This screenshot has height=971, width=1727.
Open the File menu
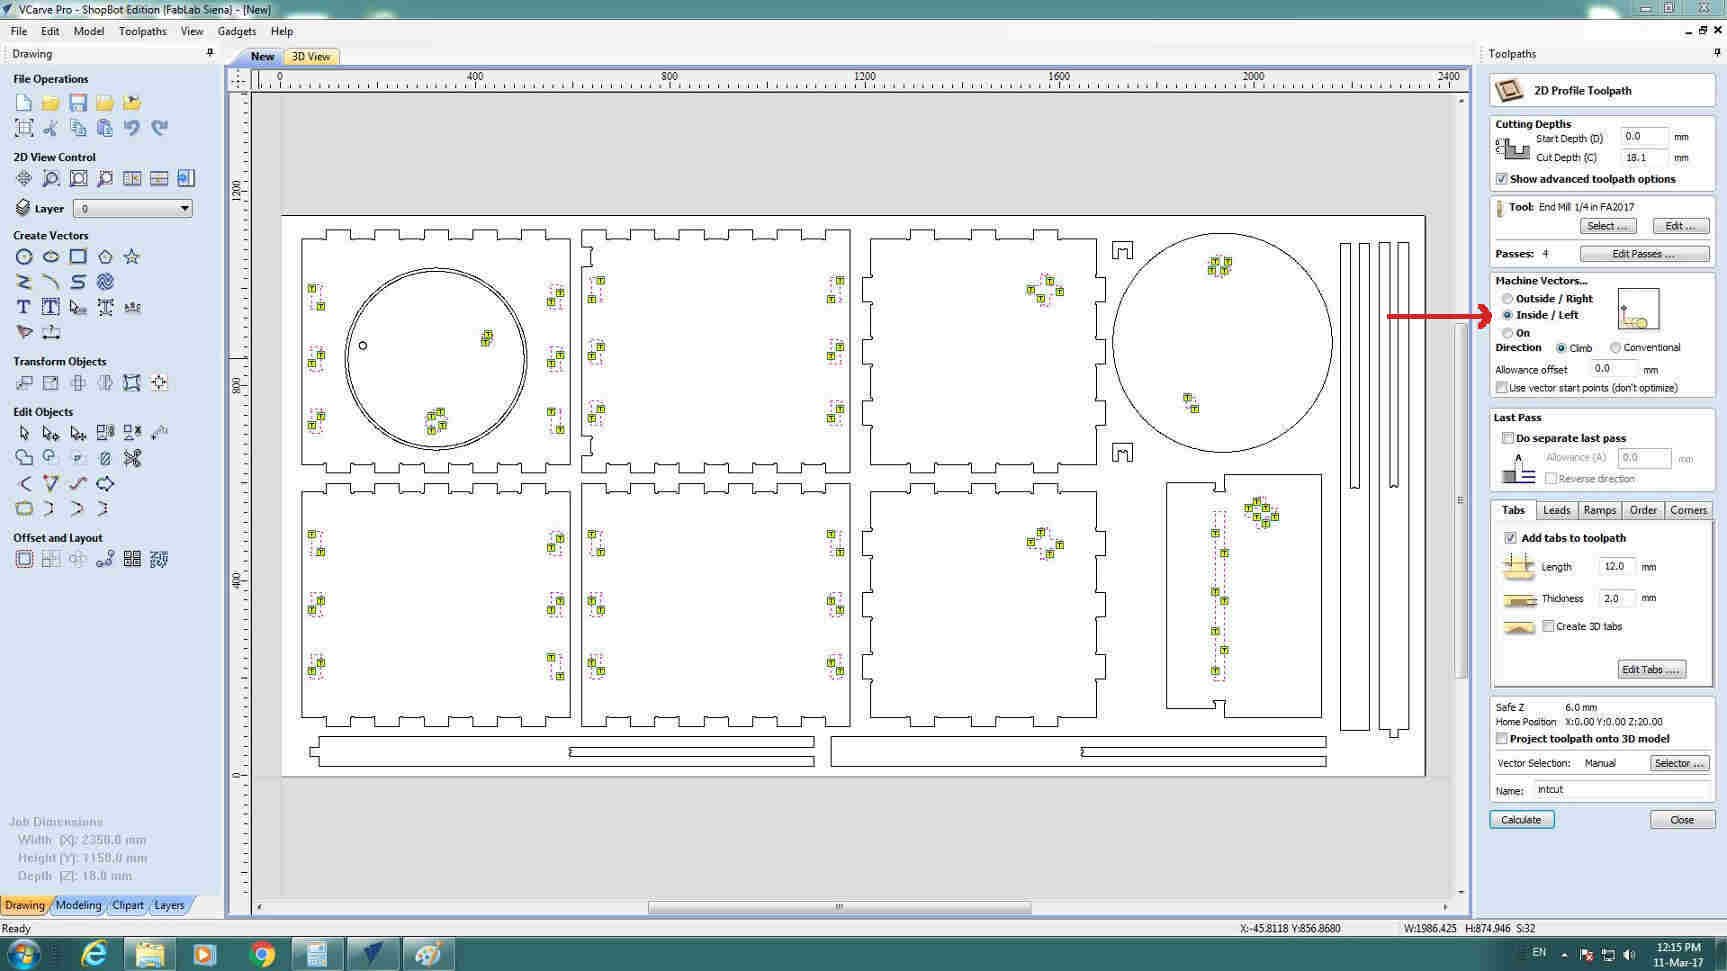[x=19, y=31]
